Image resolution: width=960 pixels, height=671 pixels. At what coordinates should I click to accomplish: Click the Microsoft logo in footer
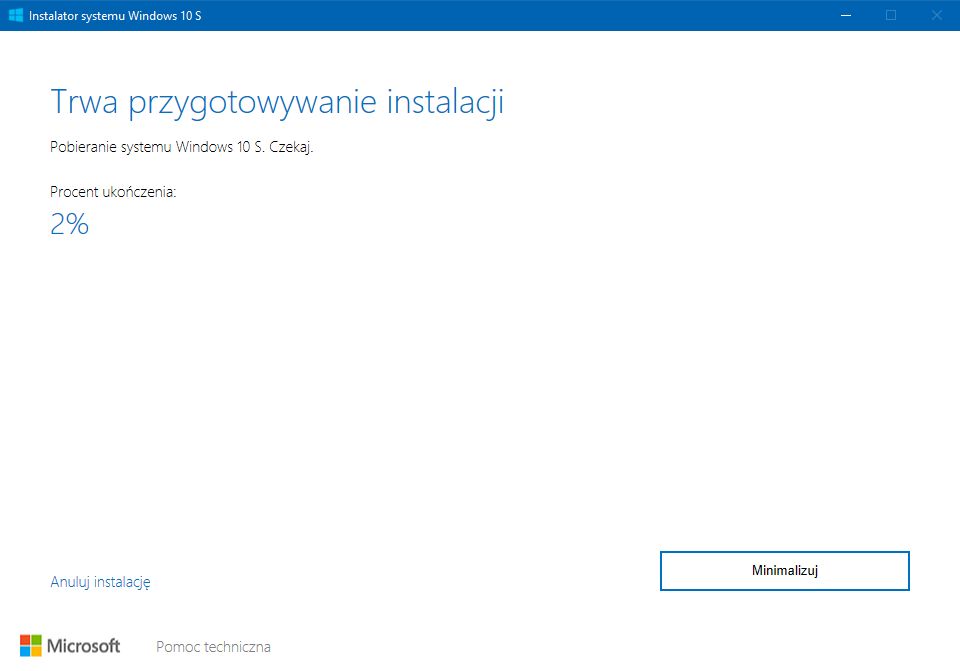point(70,646)
